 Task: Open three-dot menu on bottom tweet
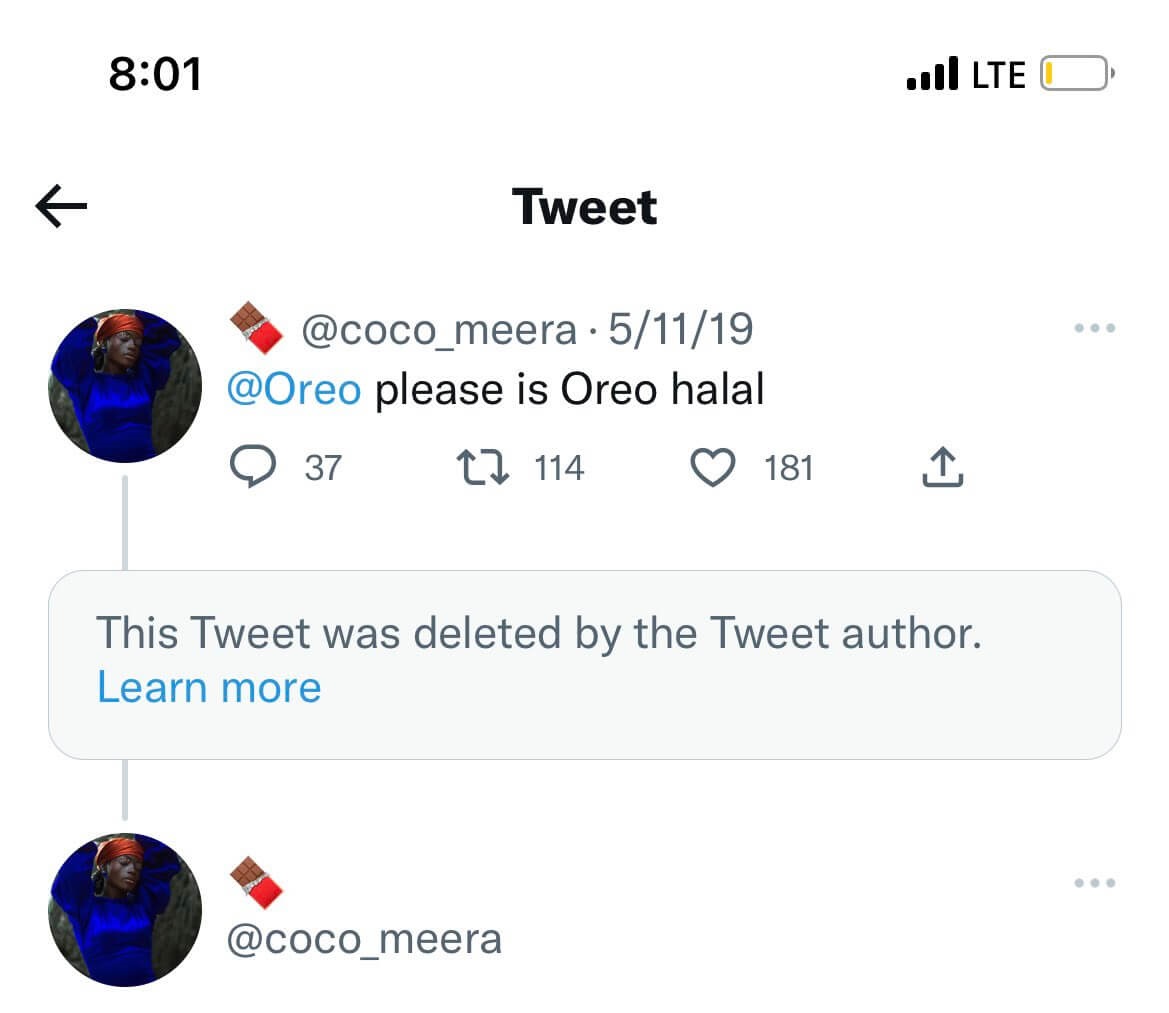pos(1094,883)
